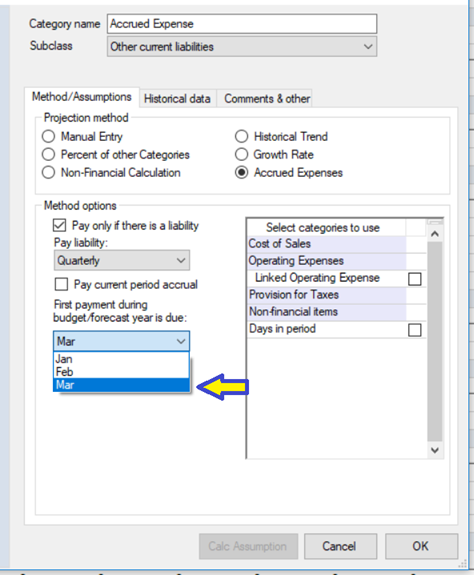
Task: Tick the Days in period checkbox
Action: [x=415, y=330]
